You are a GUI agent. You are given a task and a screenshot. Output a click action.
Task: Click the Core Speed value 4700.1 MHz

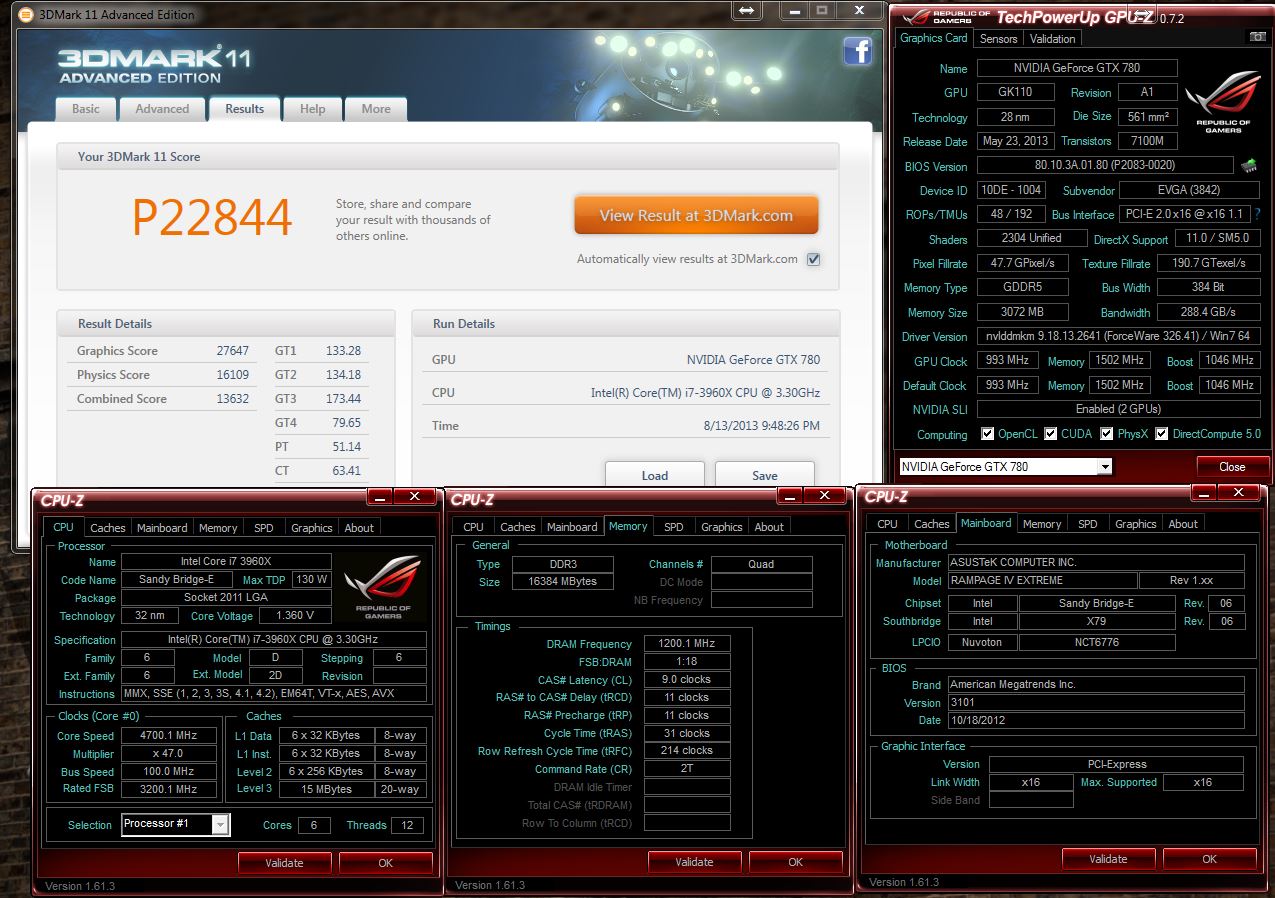(x=169, y=736)
